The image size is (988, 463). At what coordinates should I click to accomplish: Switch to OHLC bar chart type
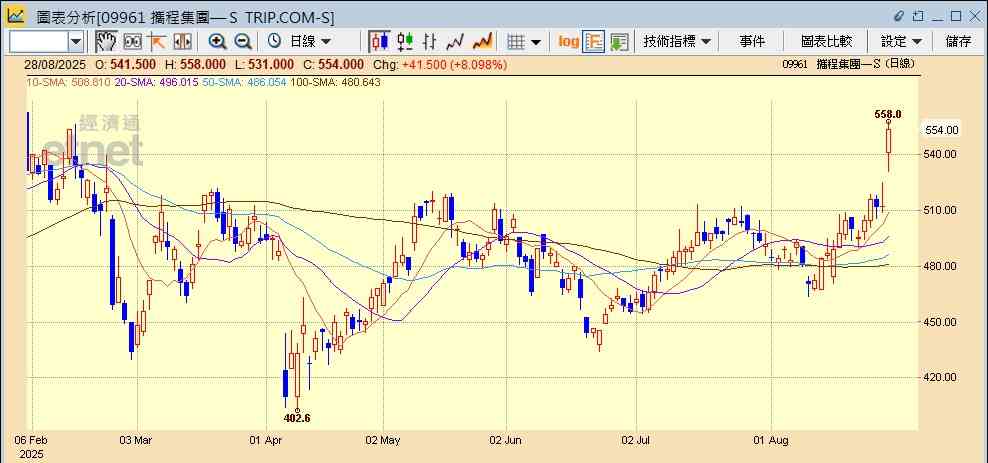[430, 42]
